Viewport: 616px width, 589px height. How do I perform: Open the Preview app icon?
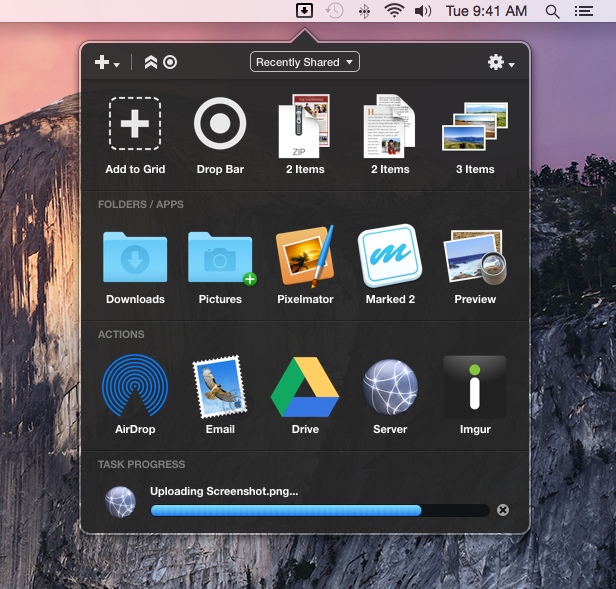[x=475, y=257]
